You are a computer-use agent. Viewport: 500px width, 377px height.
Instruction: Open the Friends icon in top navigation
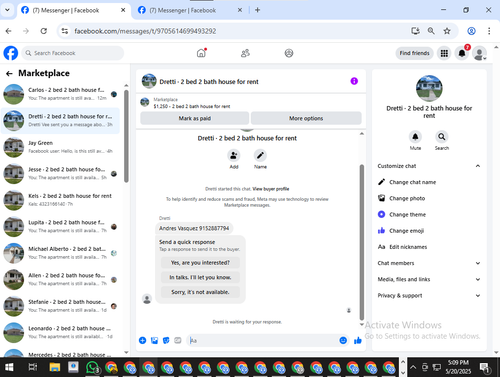[245, 53]
